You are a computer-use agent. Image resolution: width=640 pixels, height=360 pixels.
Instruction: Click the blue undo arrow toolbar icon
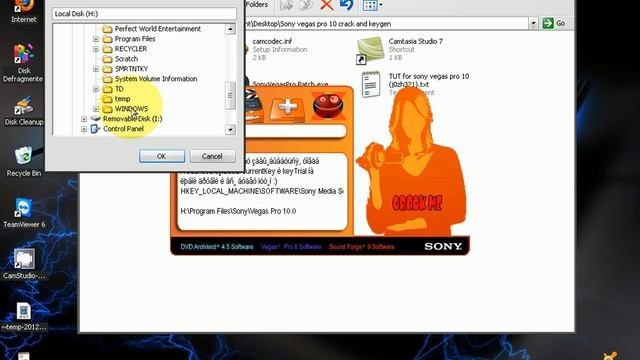[347, 5]
